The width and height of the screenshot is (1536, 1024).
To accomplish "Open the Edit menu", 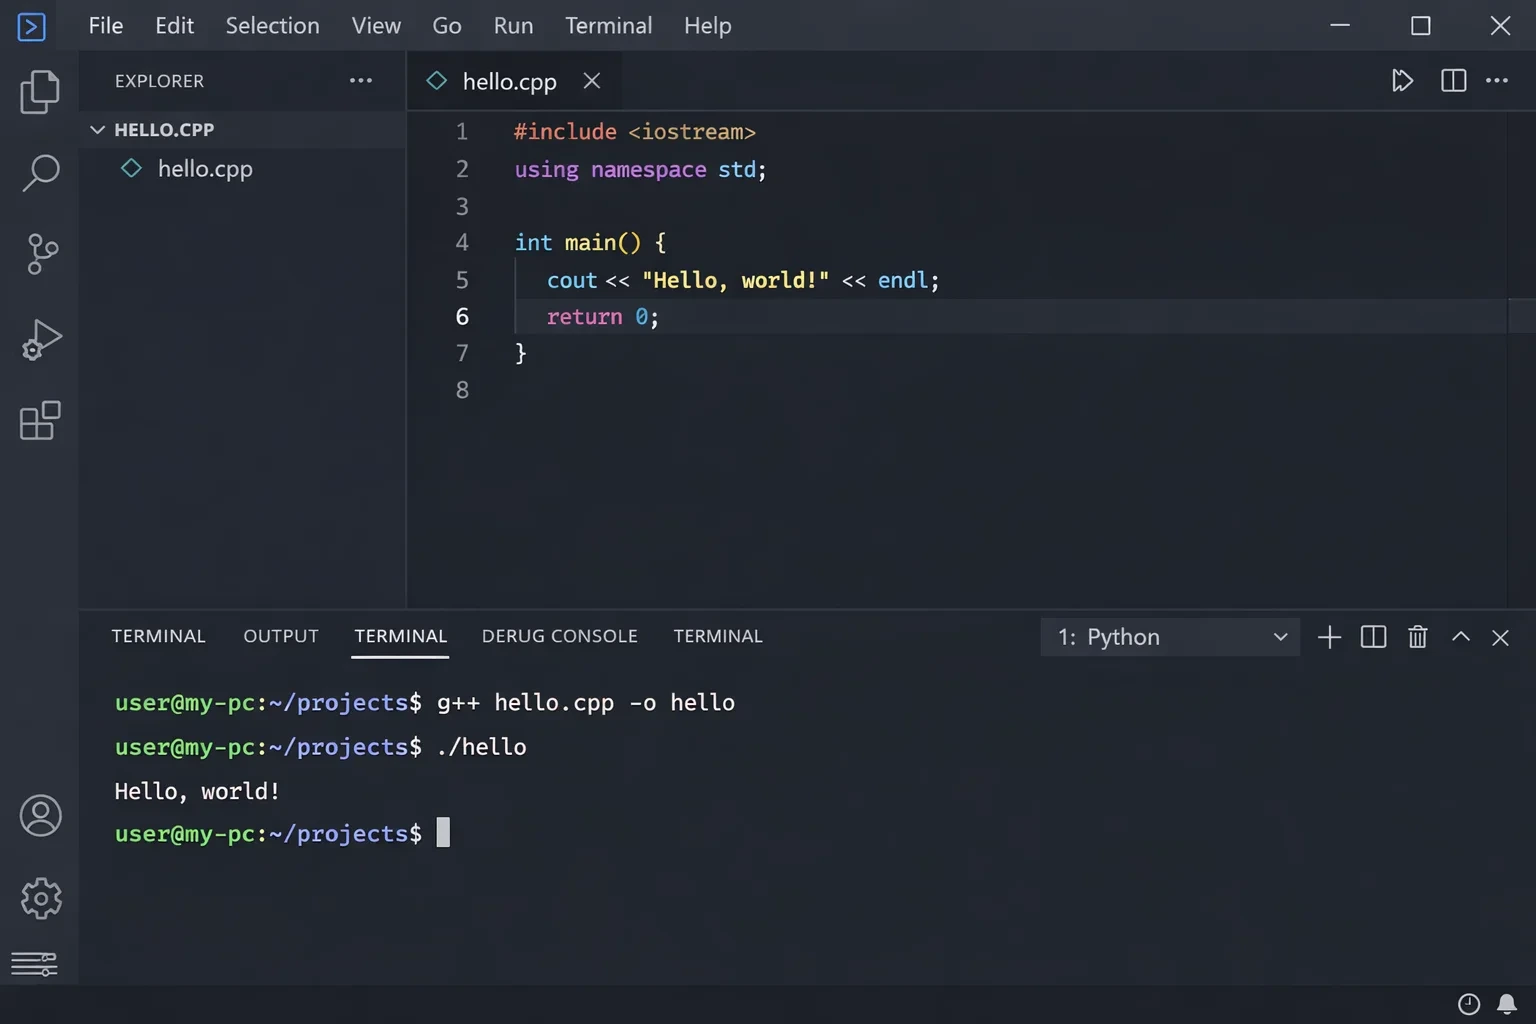I will click(174, 26).
